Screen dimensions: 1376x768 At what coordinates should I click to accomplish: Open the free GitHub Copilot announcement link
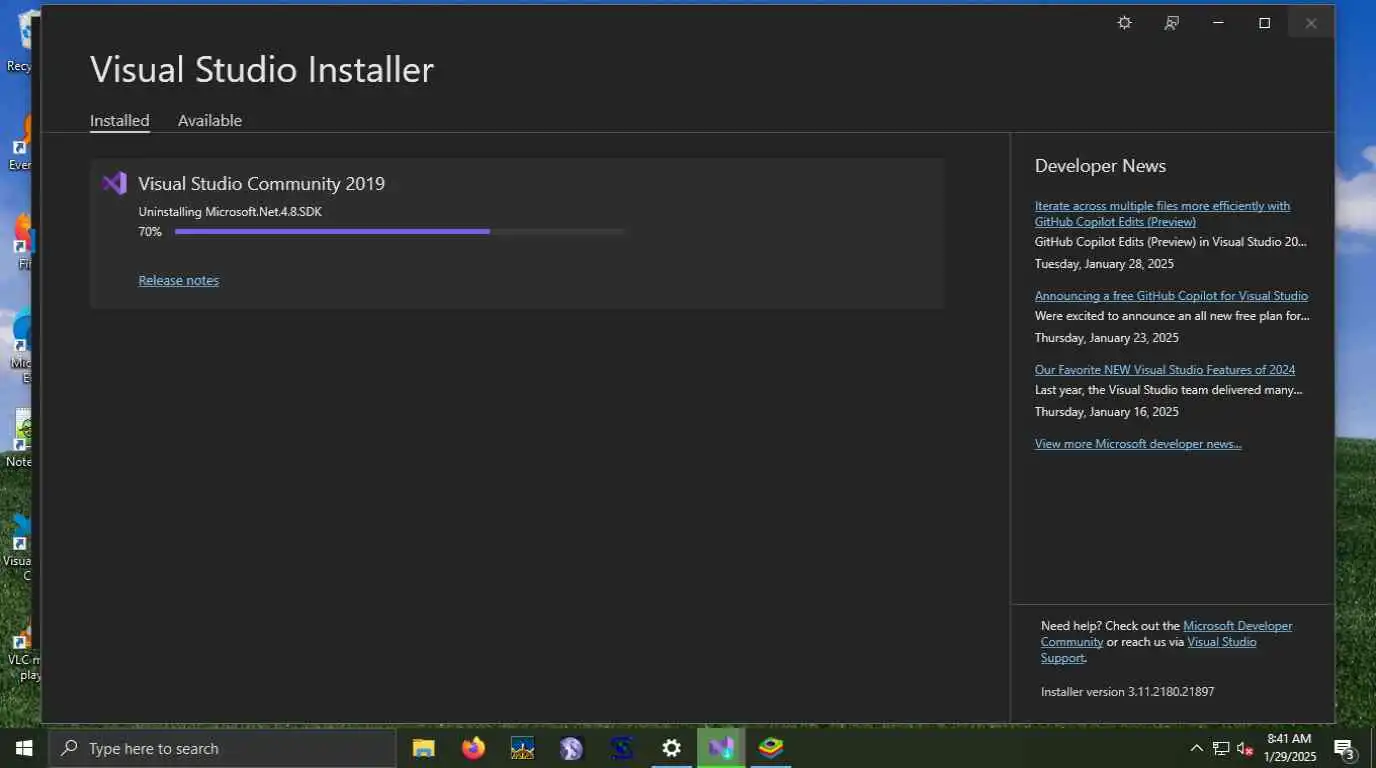(1171, 295)
